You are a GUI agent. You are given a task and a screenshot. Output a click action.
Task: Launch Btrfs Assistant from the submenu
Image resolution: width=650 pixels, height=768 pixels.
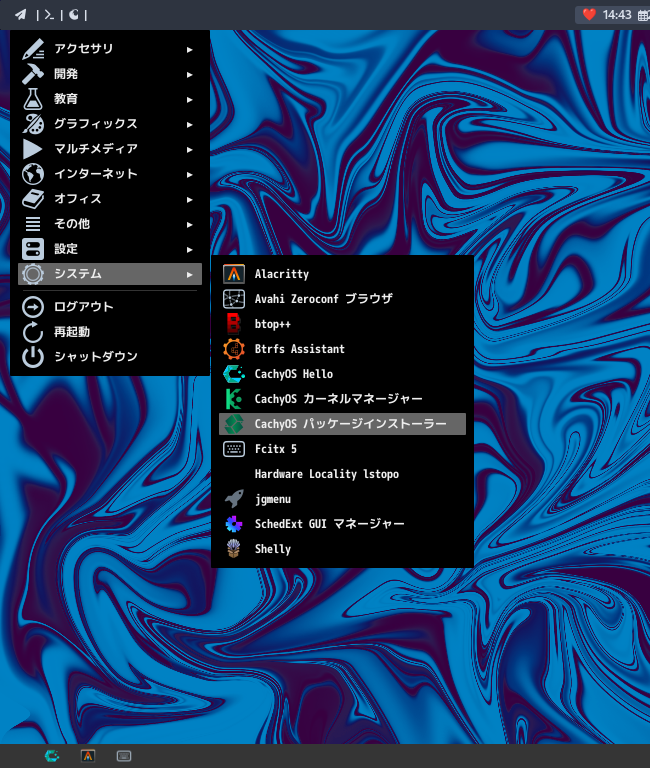342,349
